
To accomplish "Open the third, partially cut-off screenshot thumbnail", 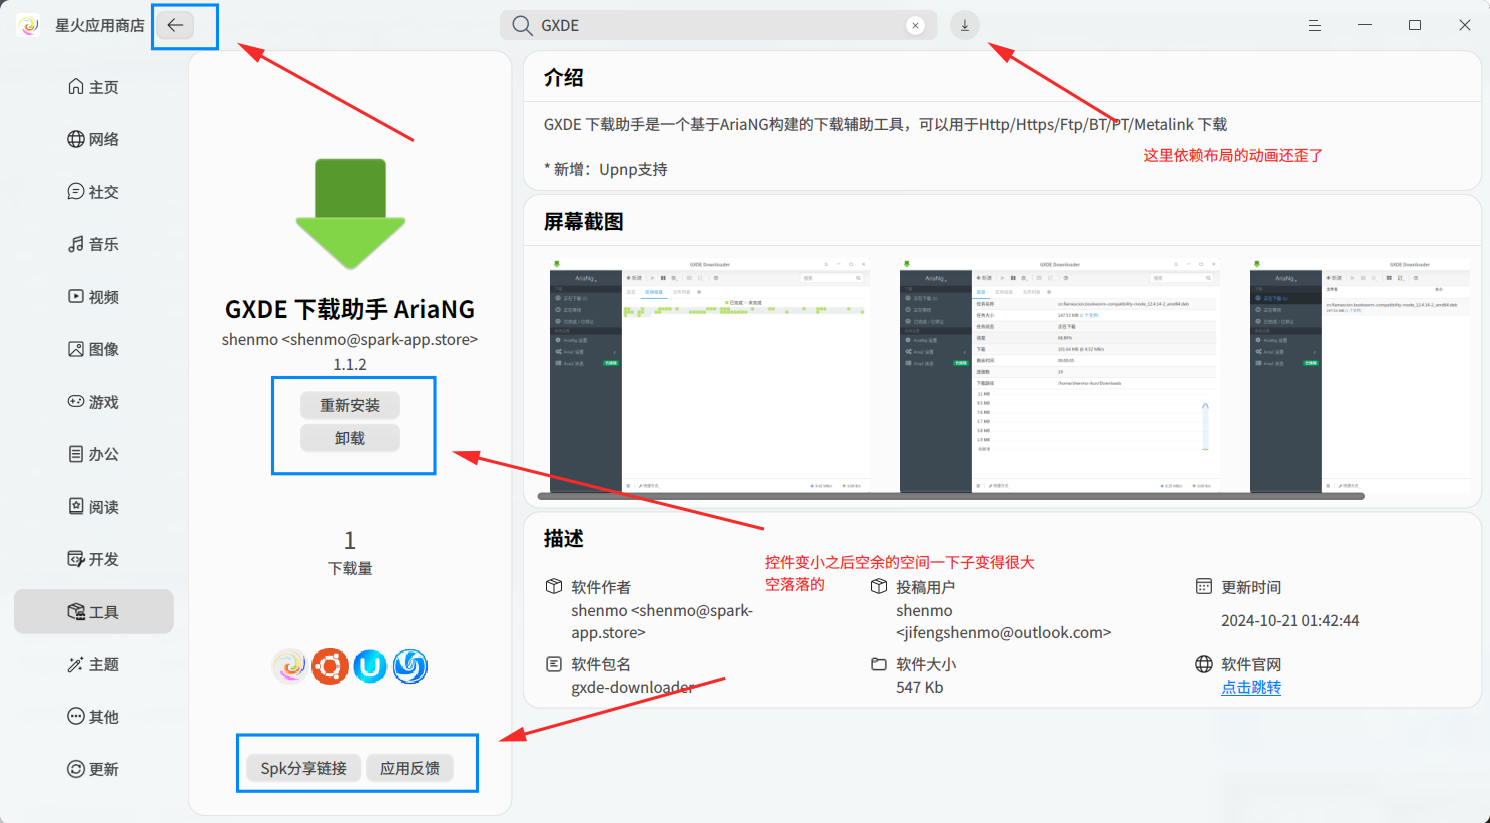I will pos(1360,375).
